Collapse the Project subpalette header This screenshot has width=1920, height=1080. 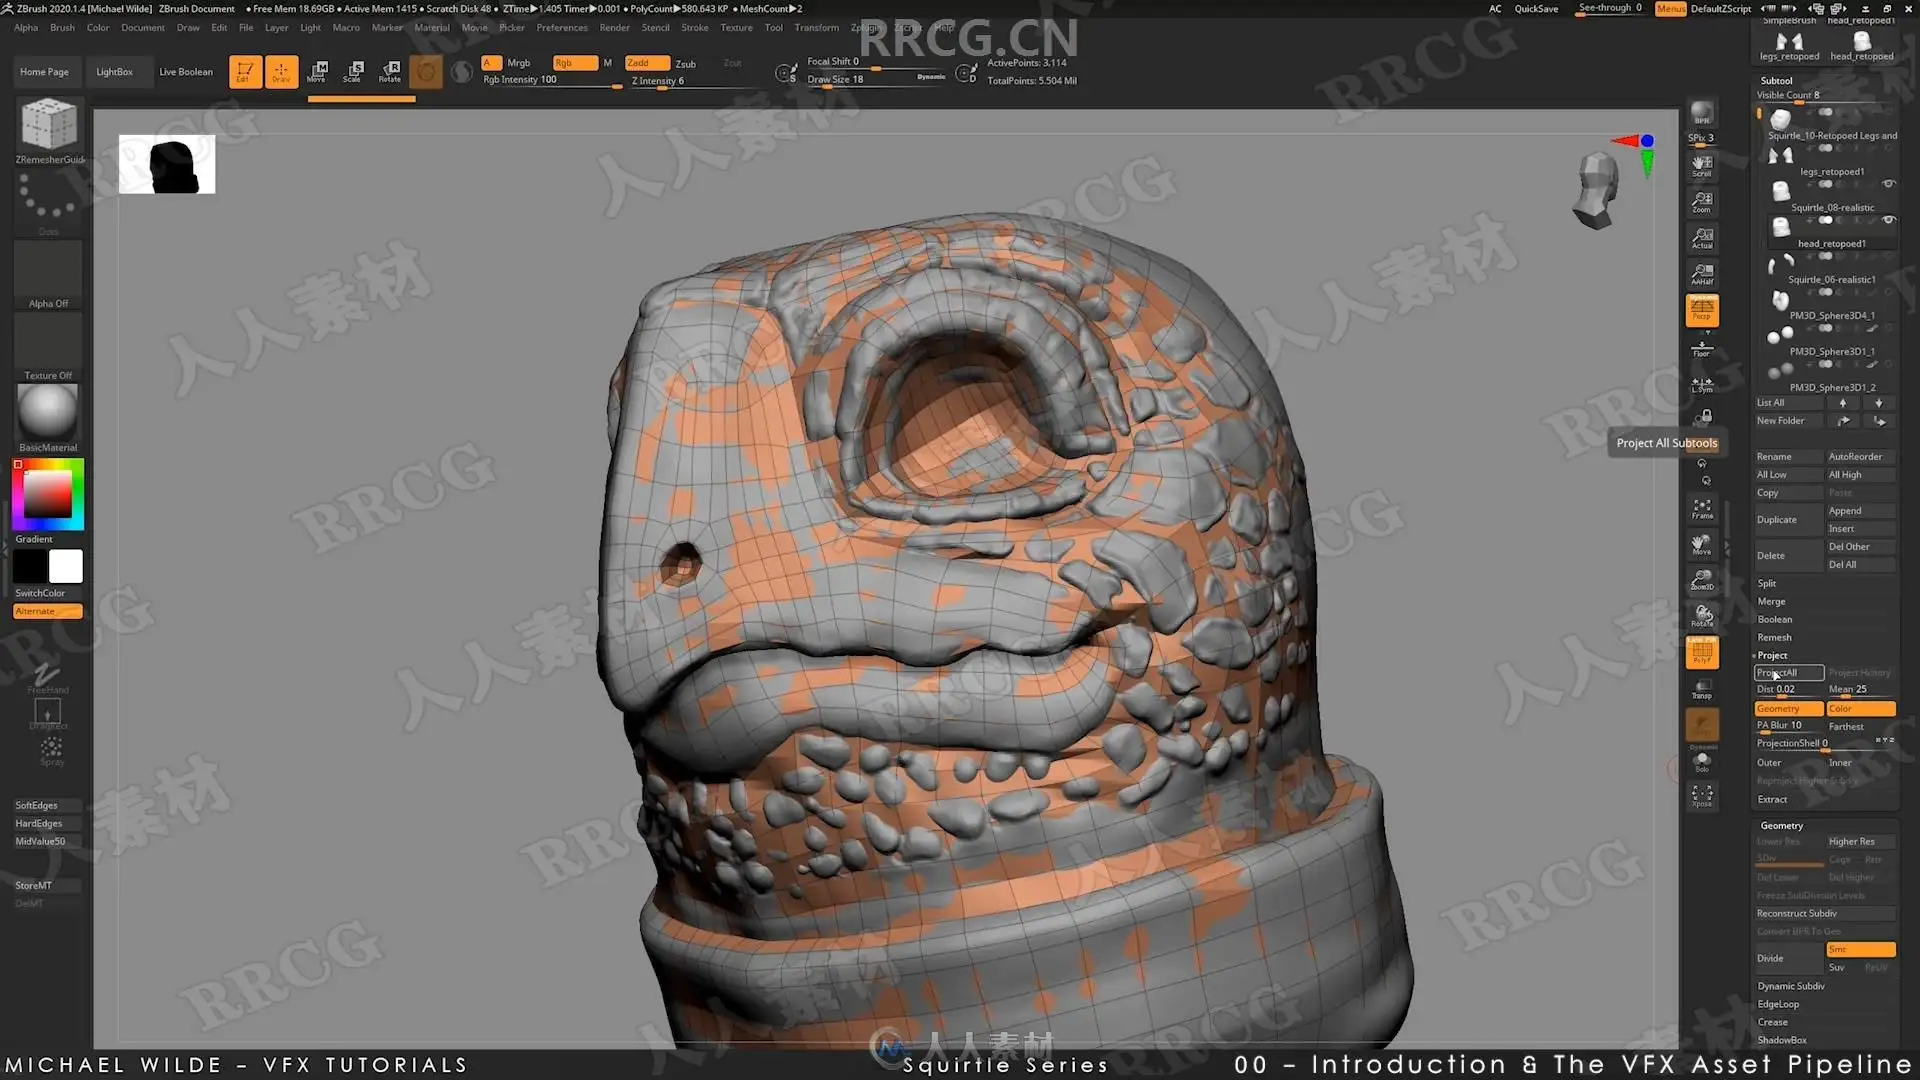point(1772,655)
